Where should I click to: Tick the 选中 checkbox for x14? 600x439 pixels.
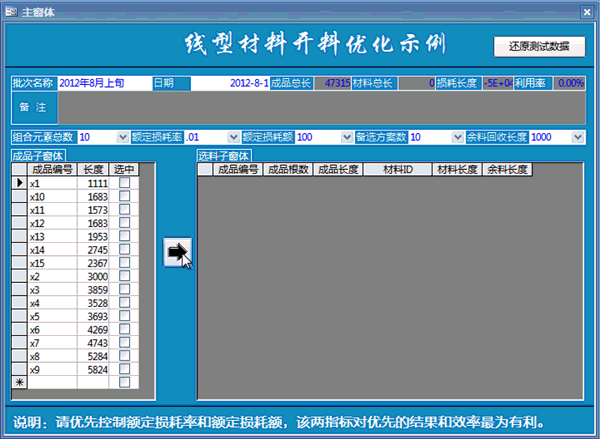click(x=124, y=250)
